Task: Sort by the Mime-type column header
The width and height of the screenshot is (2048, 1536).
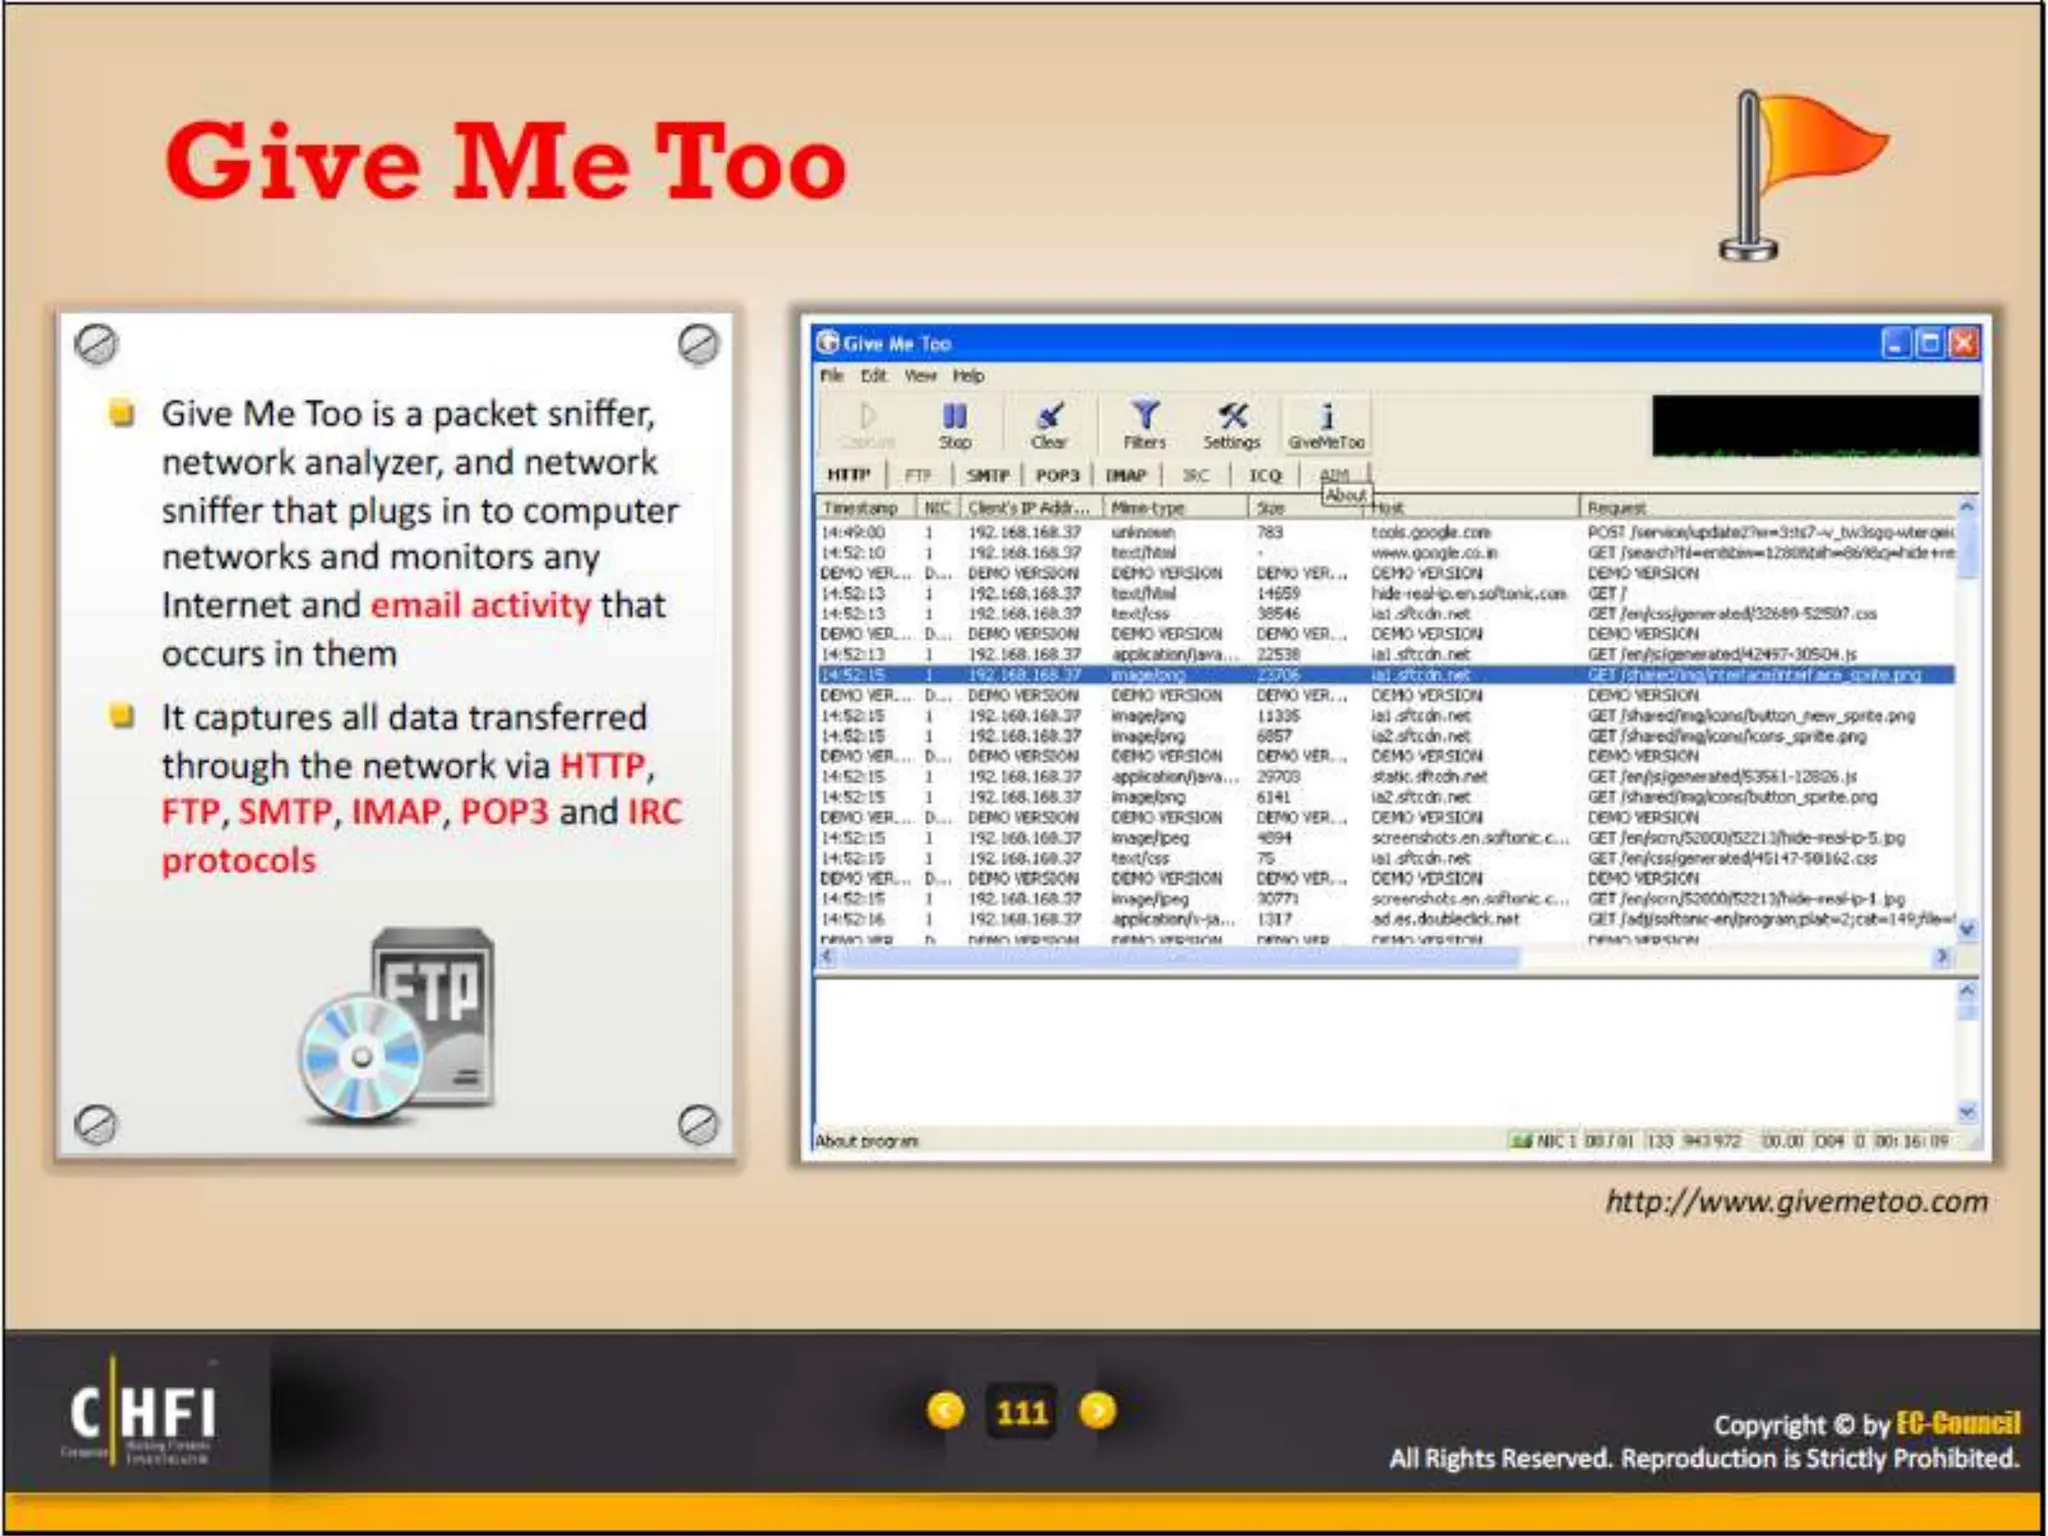Action: (x=1176, y=508)
